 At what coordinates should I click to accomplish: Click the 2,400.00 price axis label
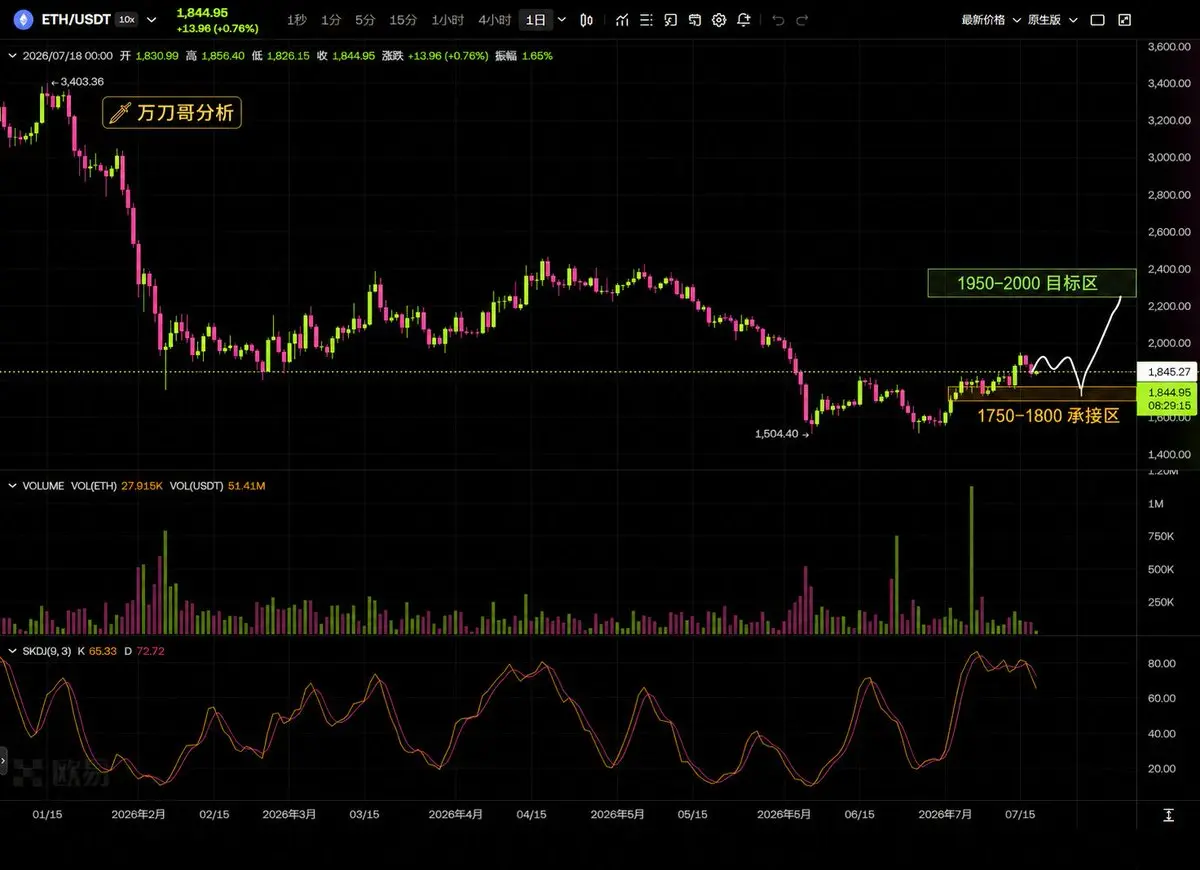tap(1169, 269)
